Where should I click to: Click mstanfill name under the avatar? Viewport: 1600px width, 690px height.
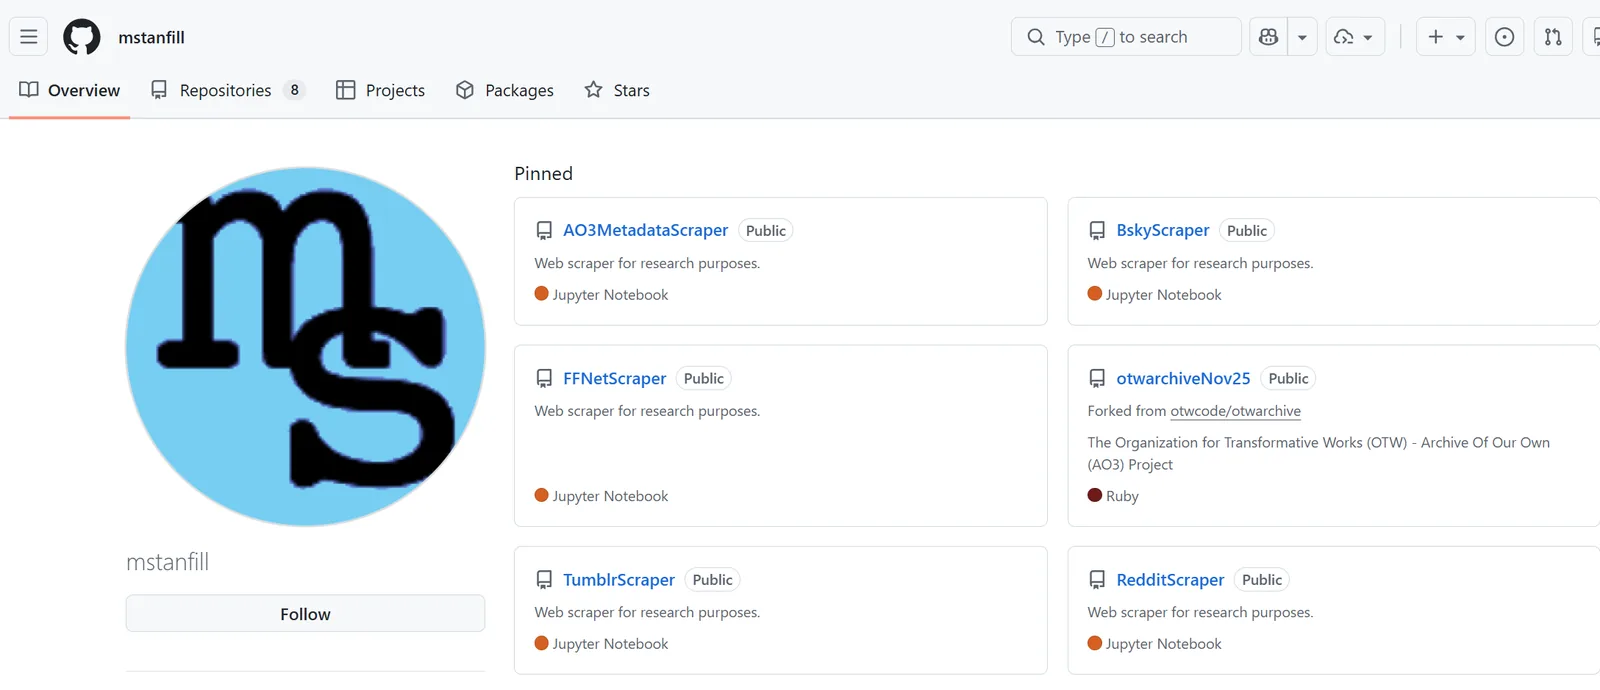pos(168,562)
